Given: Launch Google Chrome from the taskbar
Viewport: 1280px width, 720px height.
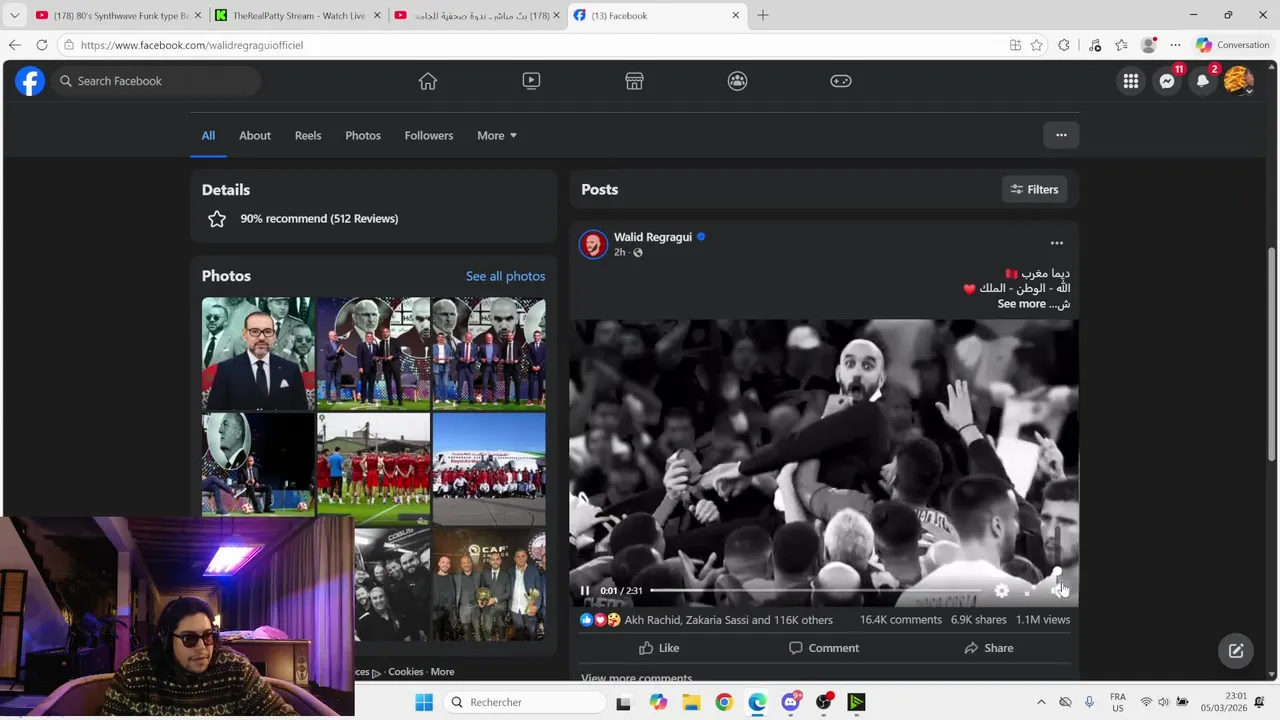Looking at the screenshot, I should (x=724, y=702).
